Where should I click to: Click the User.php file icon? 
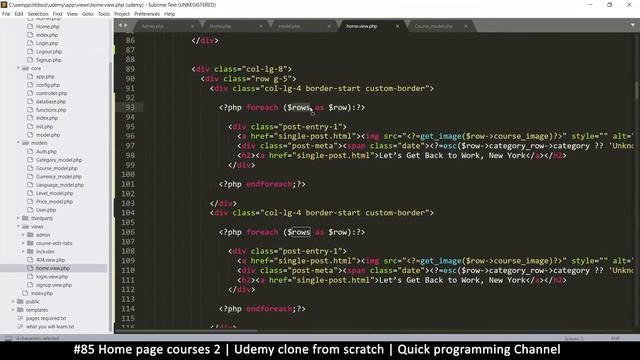click(x=30, y=210)
